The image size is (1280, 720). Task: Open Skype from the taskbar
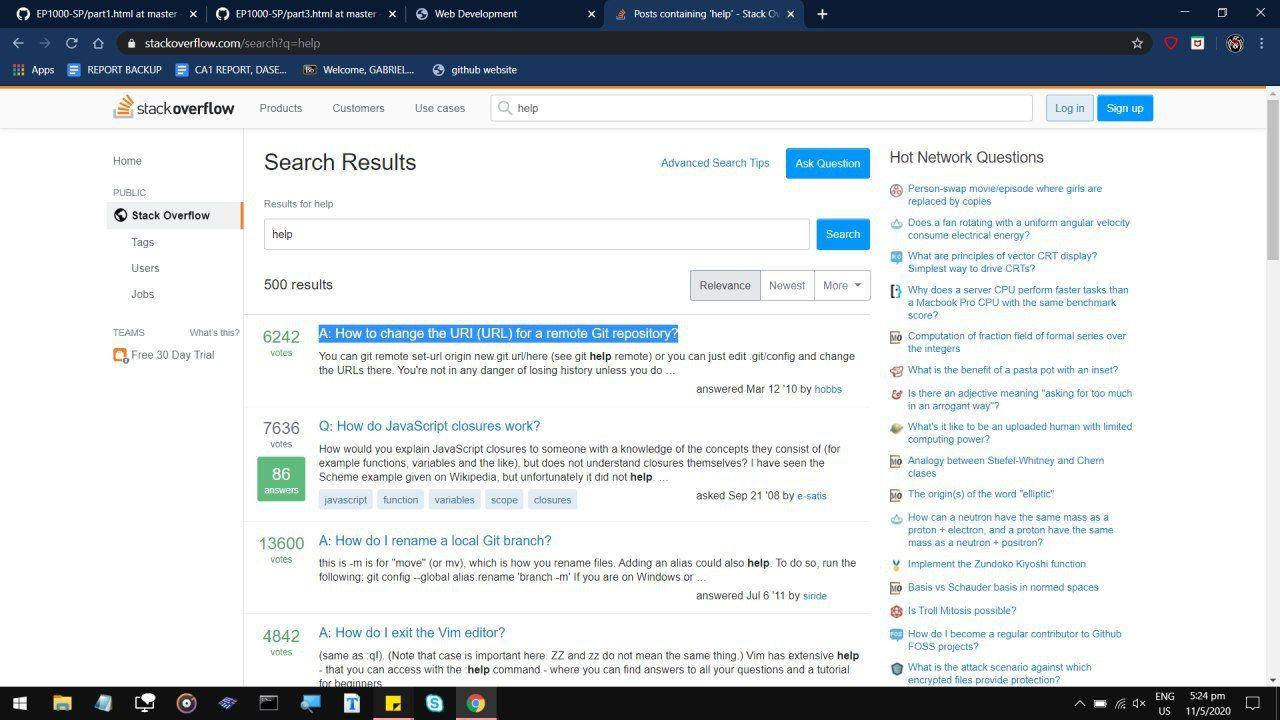pyautogui.click(x=434, y=703)
